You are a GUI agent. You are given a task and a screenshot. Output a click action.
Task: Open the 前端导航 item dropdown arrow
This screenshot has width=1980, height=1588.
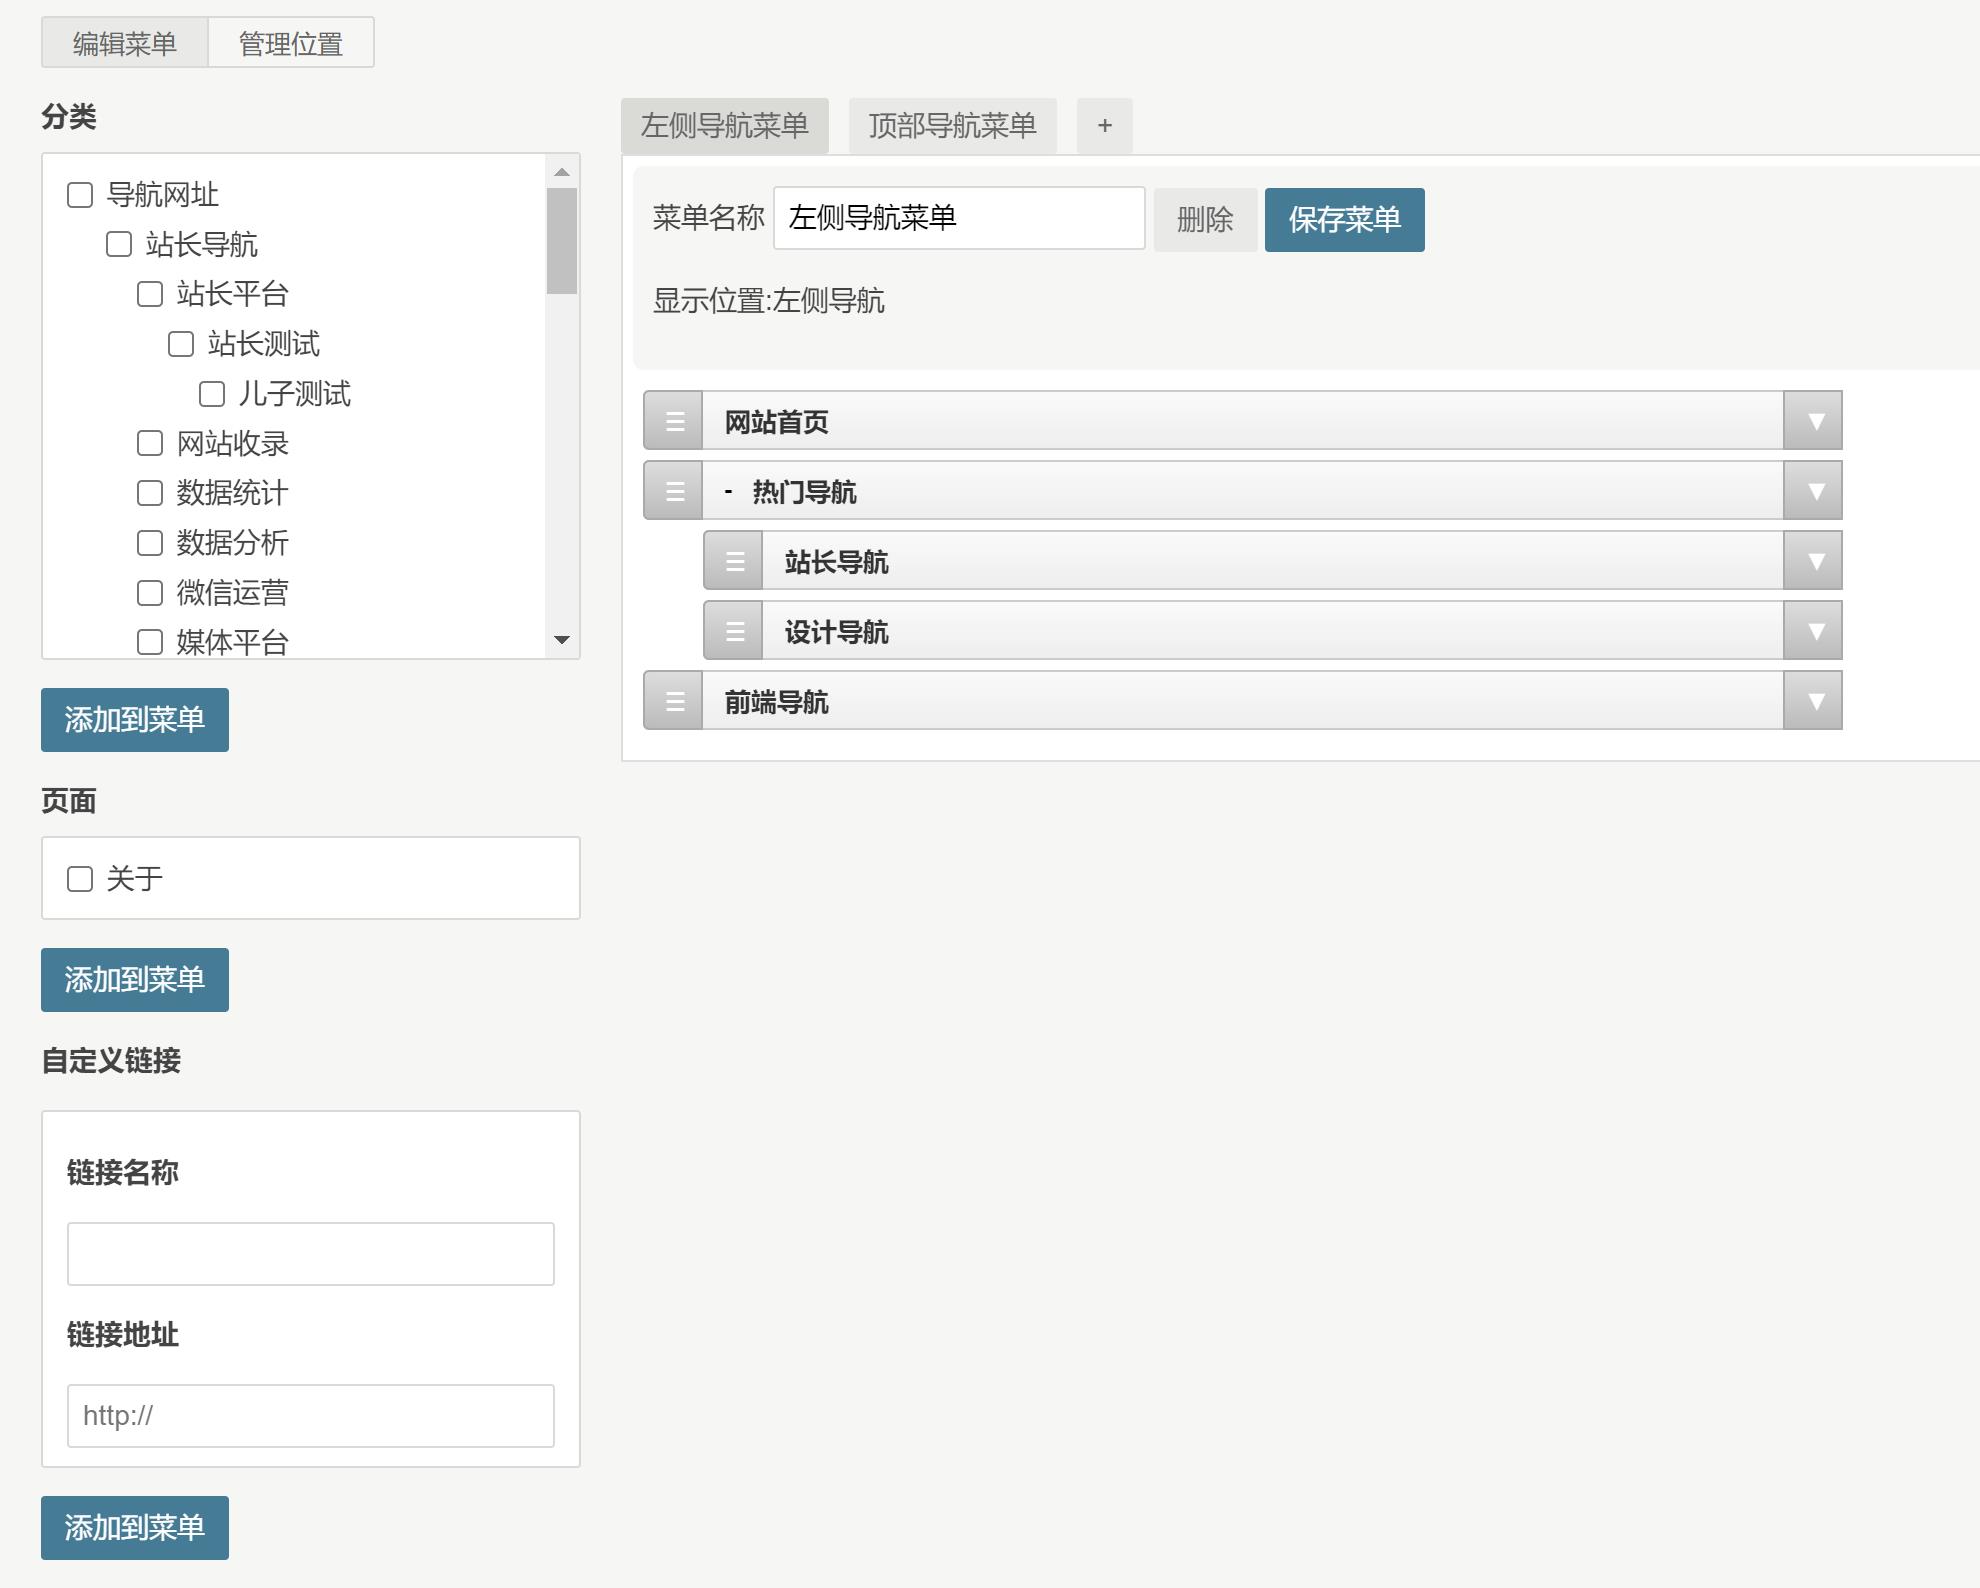tap(1814, 701)
